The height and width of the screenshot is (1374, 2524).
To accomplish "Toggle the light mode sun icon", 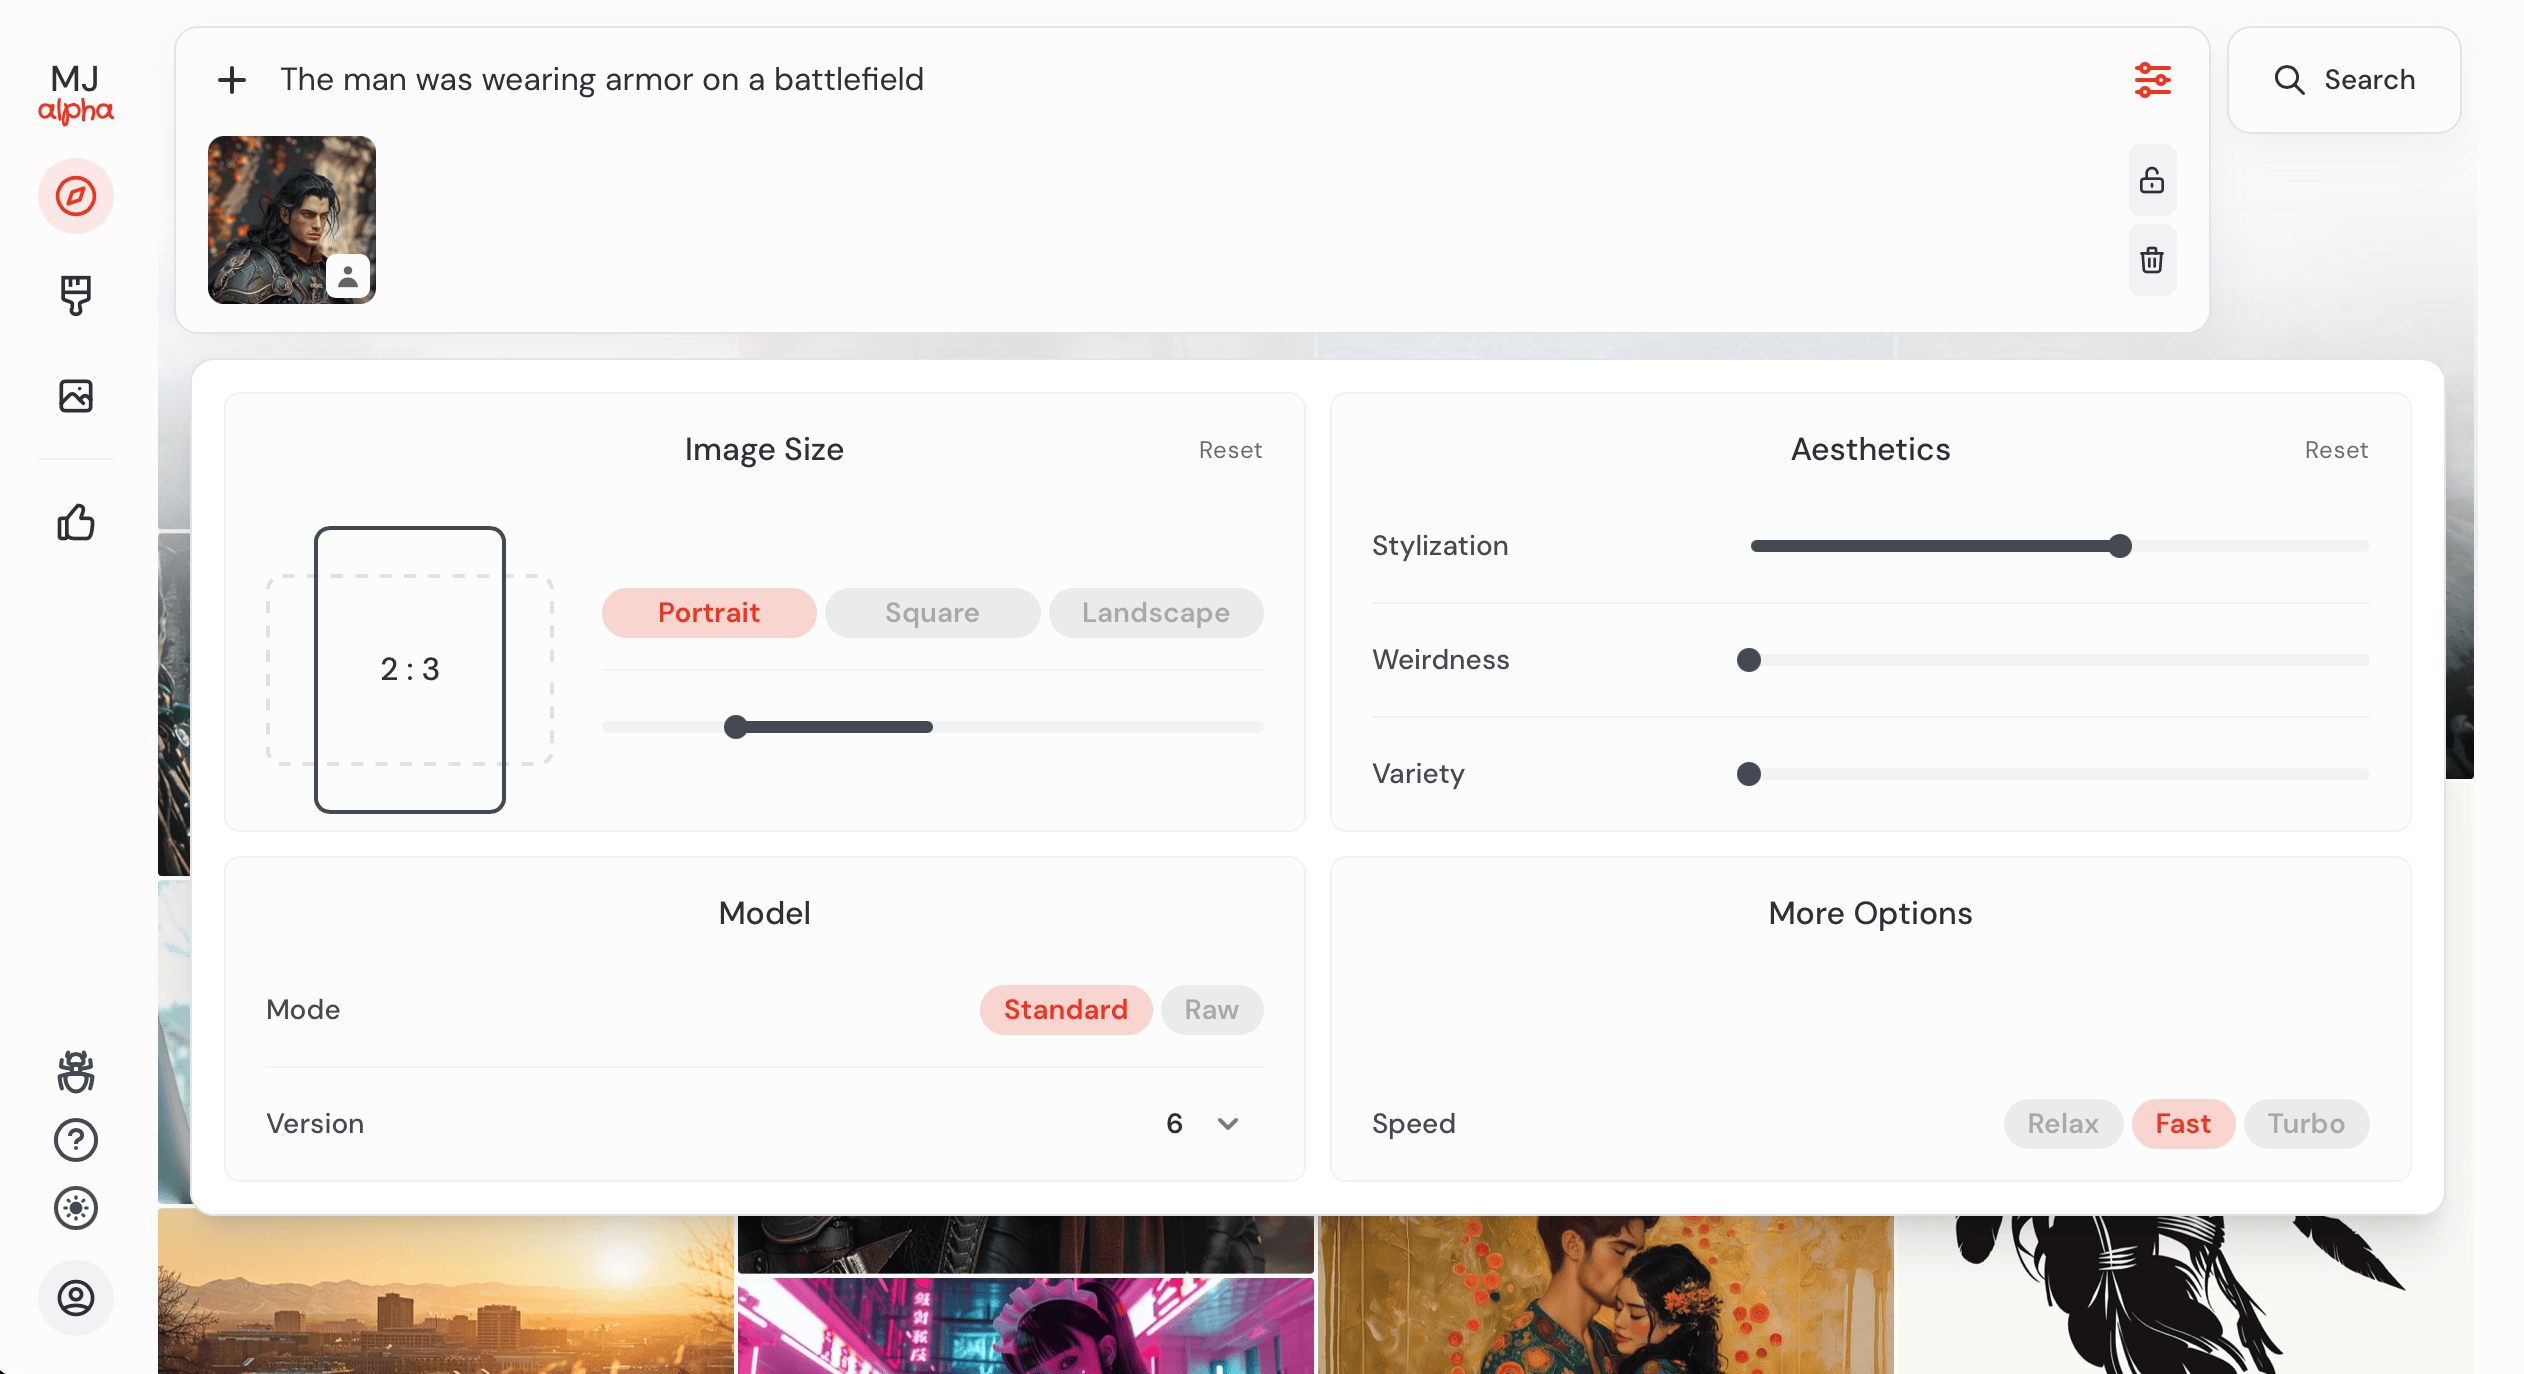I will tap(76, 1208).
